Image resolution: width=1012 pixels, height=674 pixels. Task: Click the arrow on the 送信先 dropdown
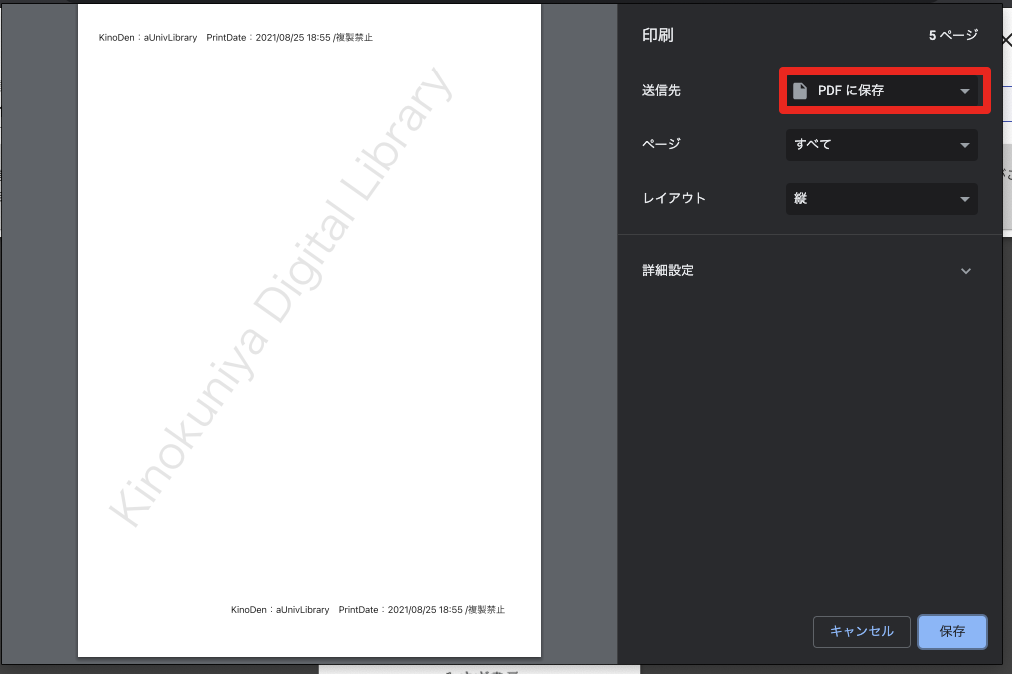pos(964,91)
